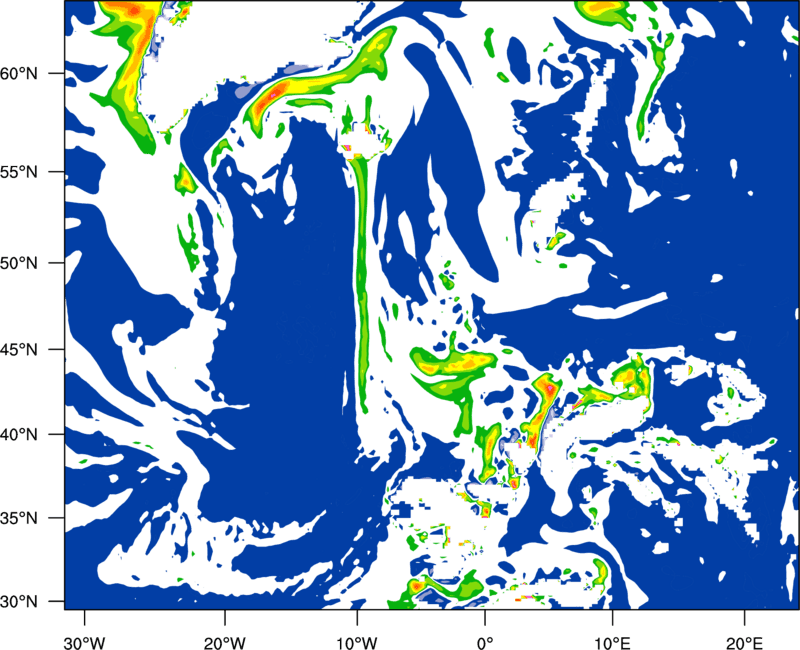Click the 60°N latitude label

pyautogui.click(x=19, y=73)
